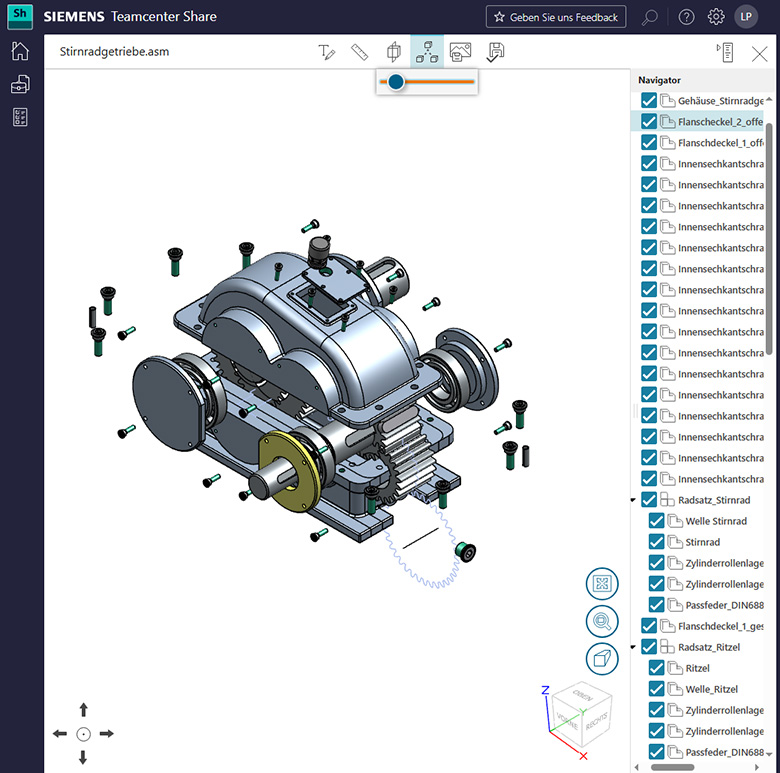Click the orientation view cube

coord(582,715)
